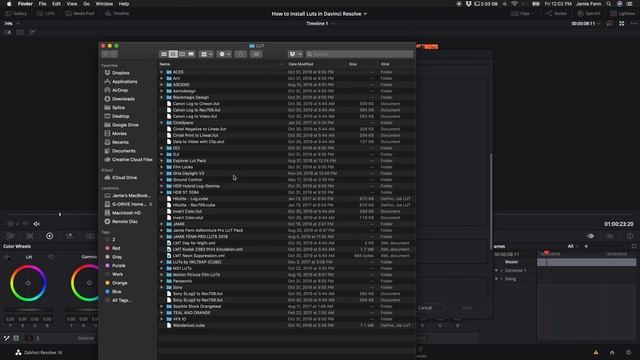This screenshot has width=640, height=360.
Task: Expand the Blackmagic Design folder
Action: (x=162, y=97)
